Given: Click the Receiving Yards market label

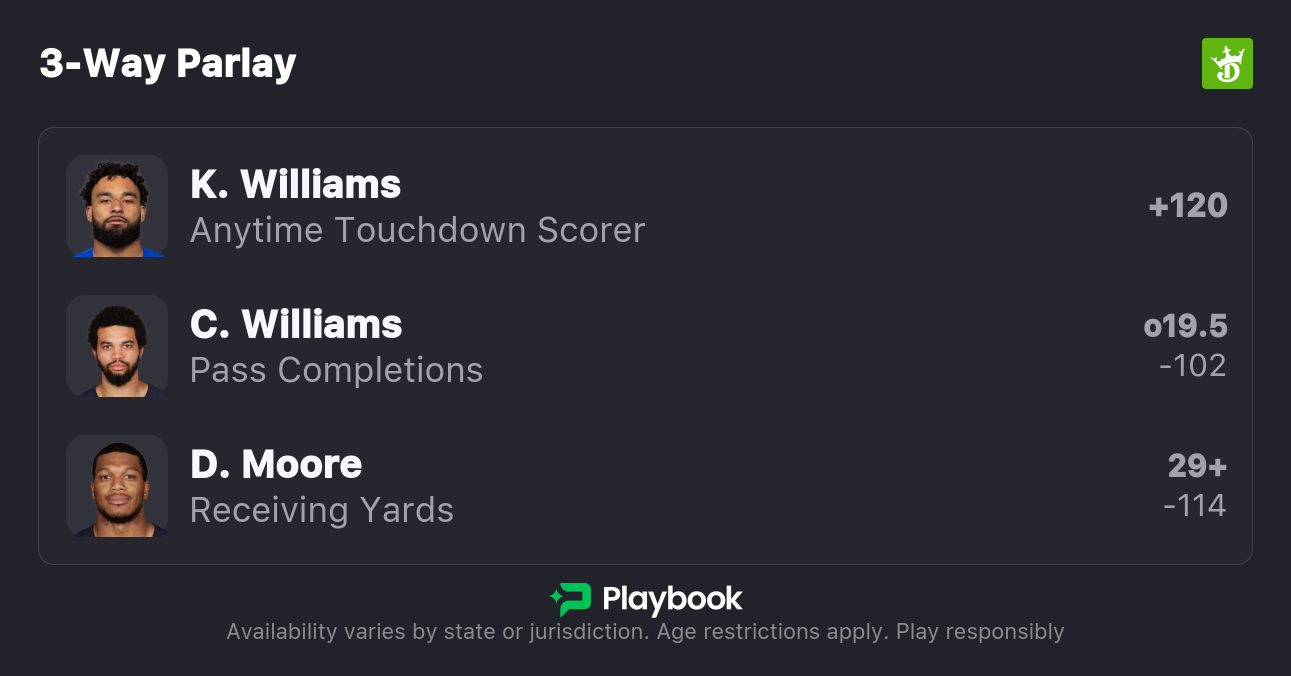Looking at the screenshot, I should (322, 510).
